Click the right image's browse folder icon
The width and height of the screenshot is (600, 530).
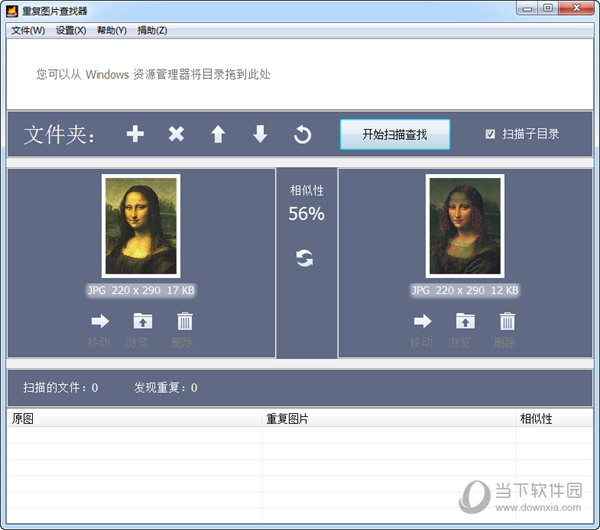coord(465,321)
